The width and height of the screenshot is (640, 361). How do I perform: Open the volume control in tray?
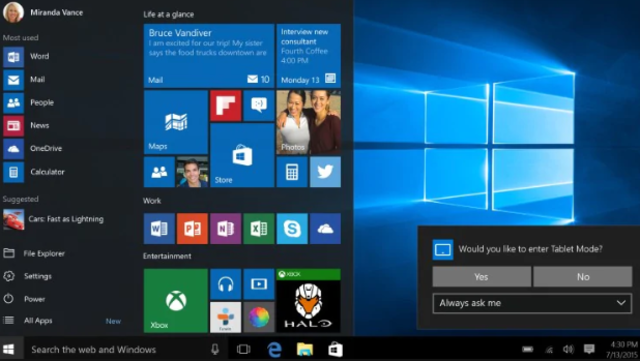(x=568, y=349)
